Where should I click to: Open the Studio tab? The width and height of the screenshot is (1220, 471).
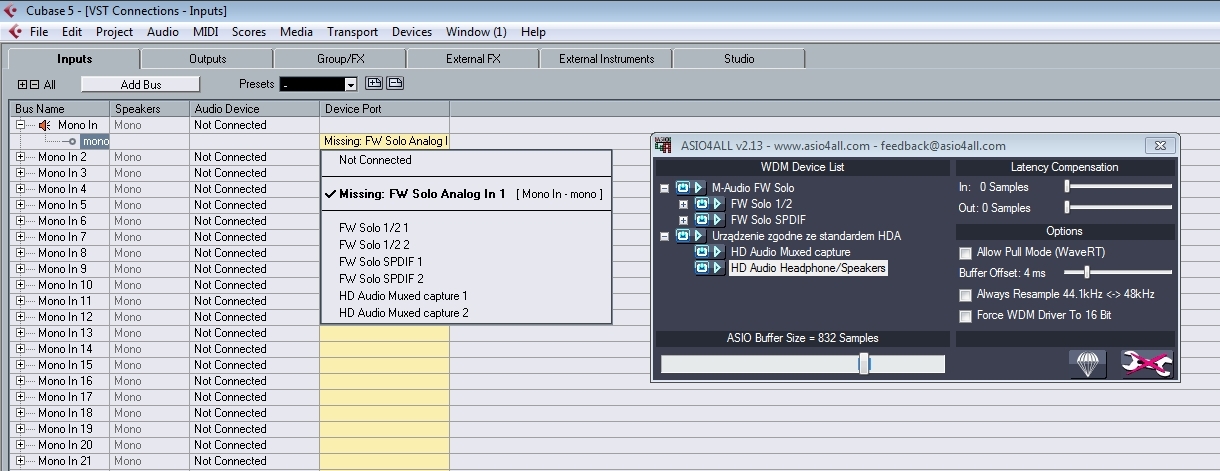739,59
